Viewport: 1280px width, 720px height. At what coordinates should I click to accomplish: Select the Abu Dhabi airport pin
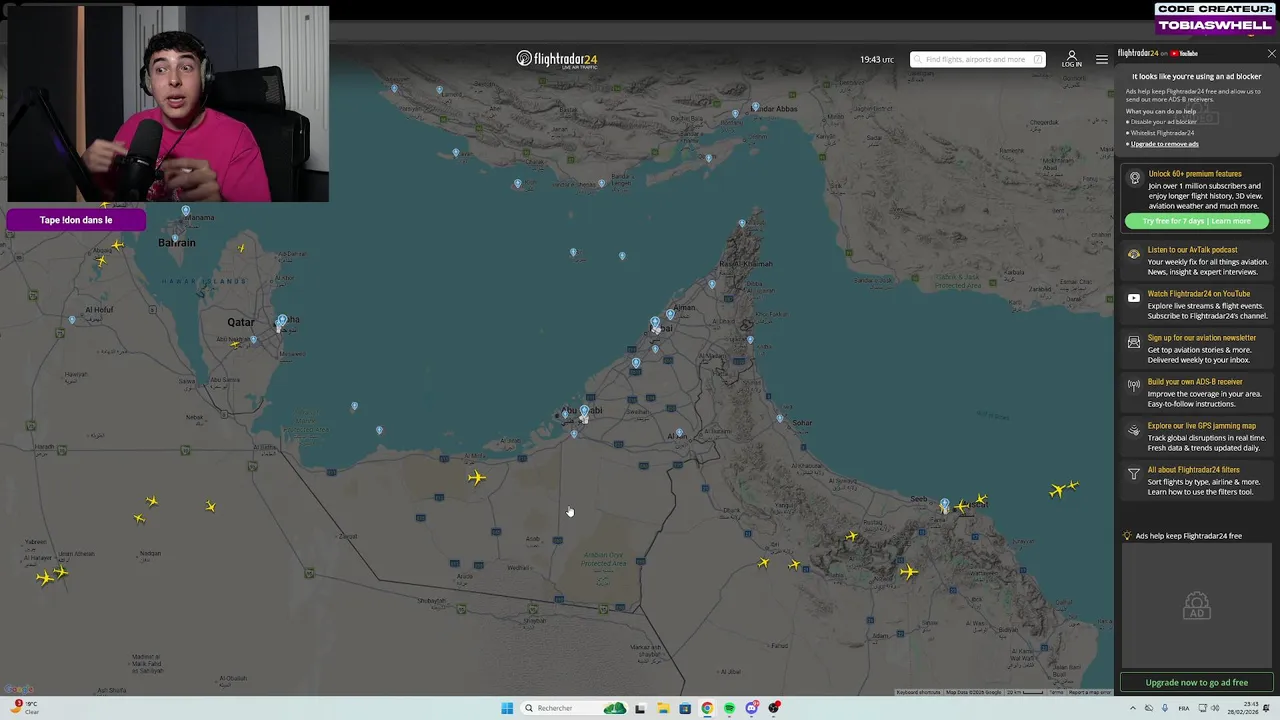[584, 410]
